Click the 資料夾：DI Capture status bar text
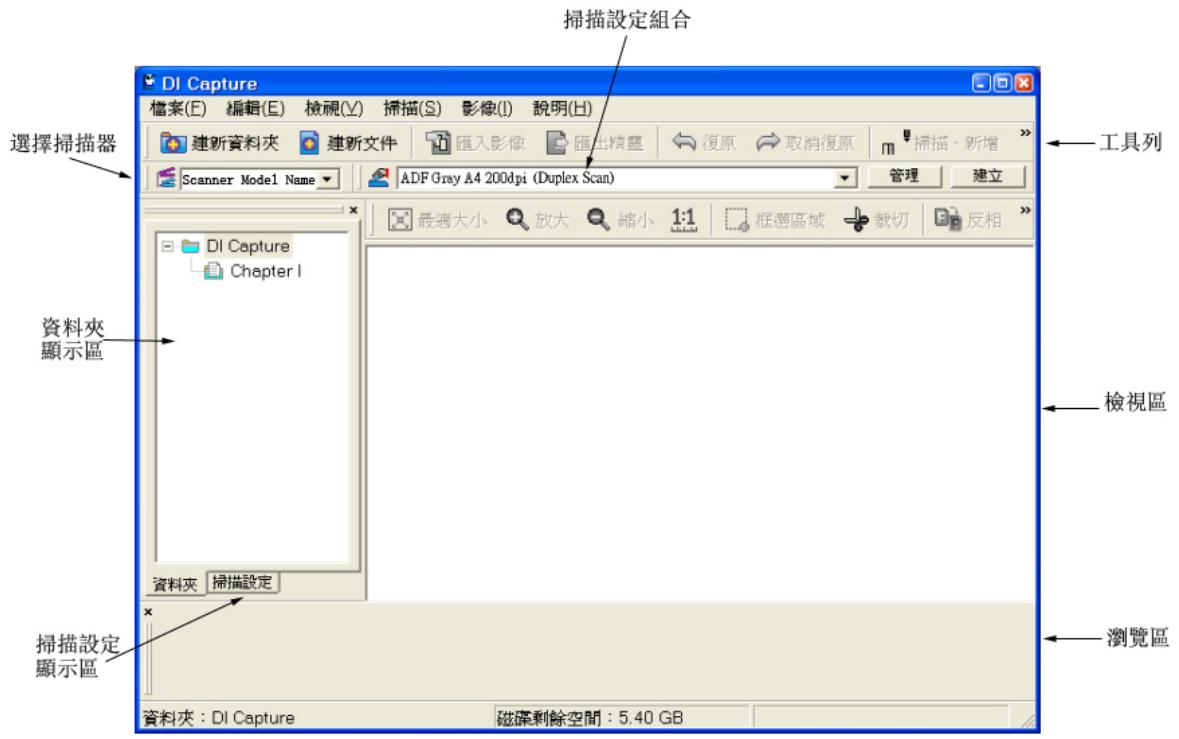 [219, 718]
